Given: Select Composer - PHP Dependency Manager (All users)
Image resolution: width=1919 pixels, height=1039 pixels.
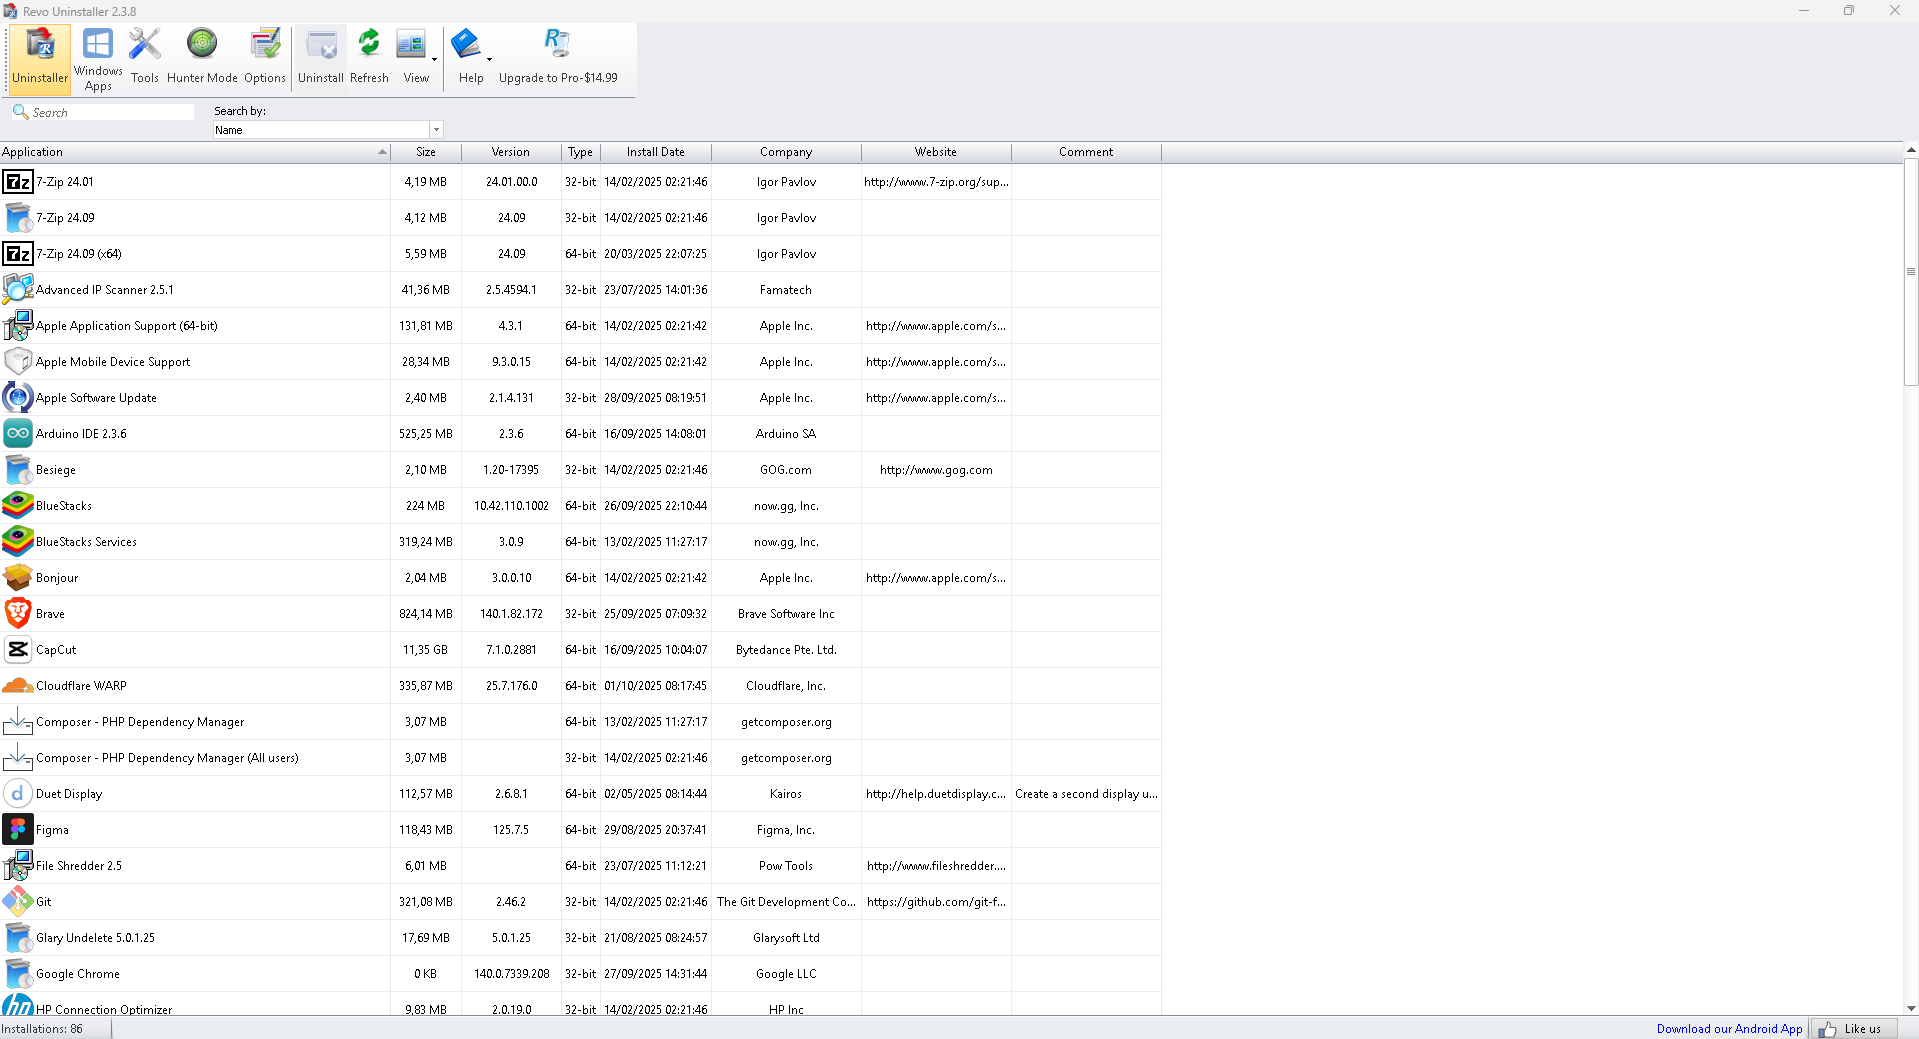Looking at the screenshot, I should (x=580, y=758).
